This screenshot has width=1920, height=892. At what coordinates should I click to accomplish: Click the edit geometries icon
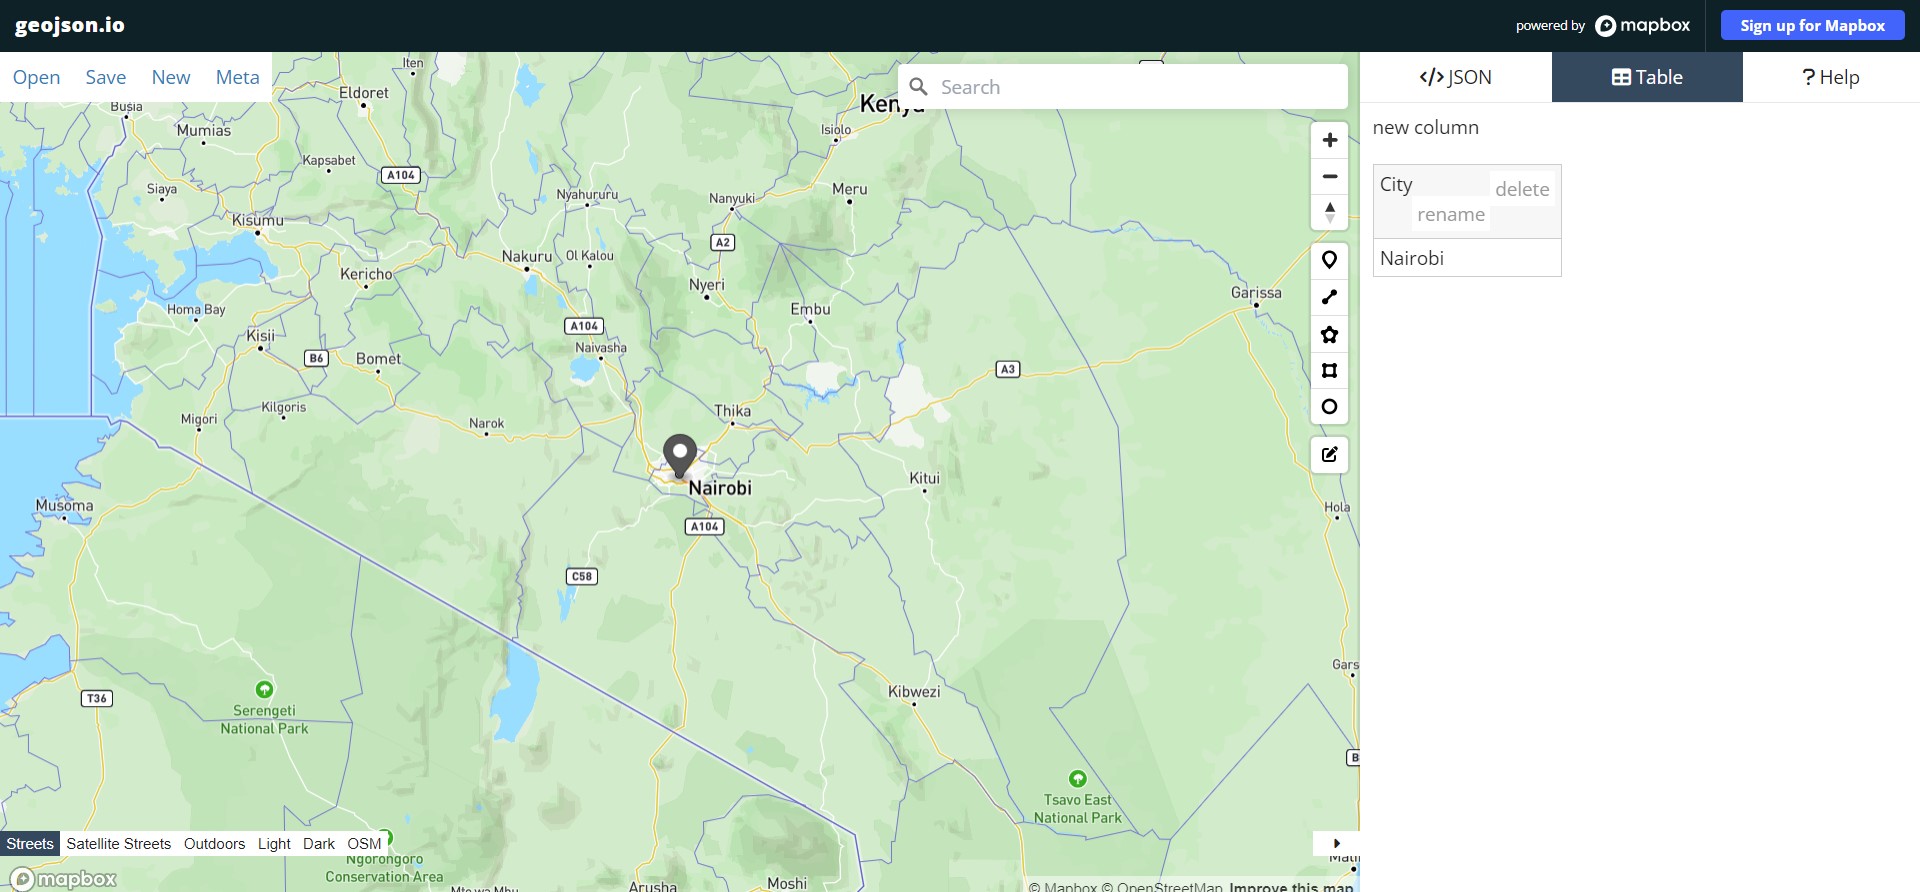[x=1329, y=455]
